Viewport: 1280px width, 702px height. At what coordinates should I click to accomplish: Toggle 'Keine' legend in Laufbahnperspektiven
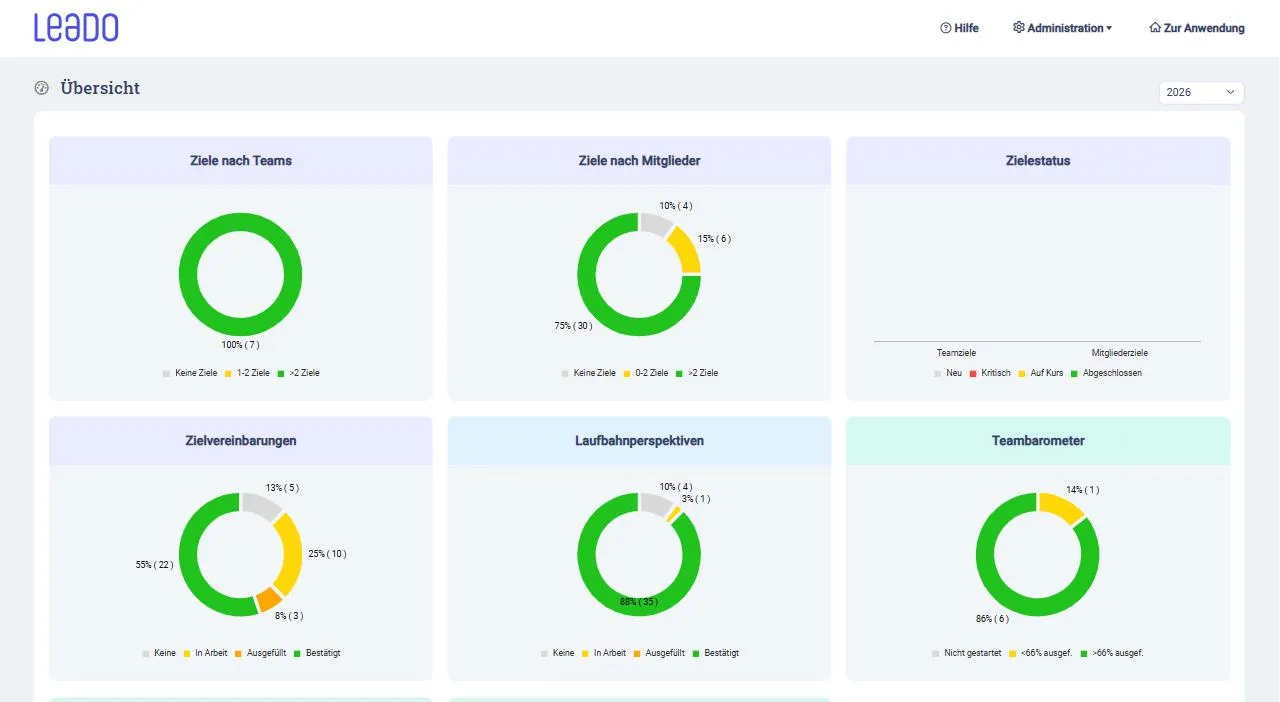[x=557, y=653]
